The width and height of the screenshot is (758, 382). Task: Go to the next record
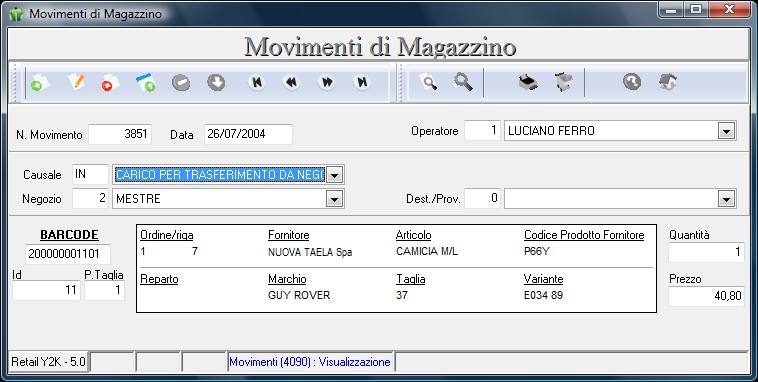327,83
